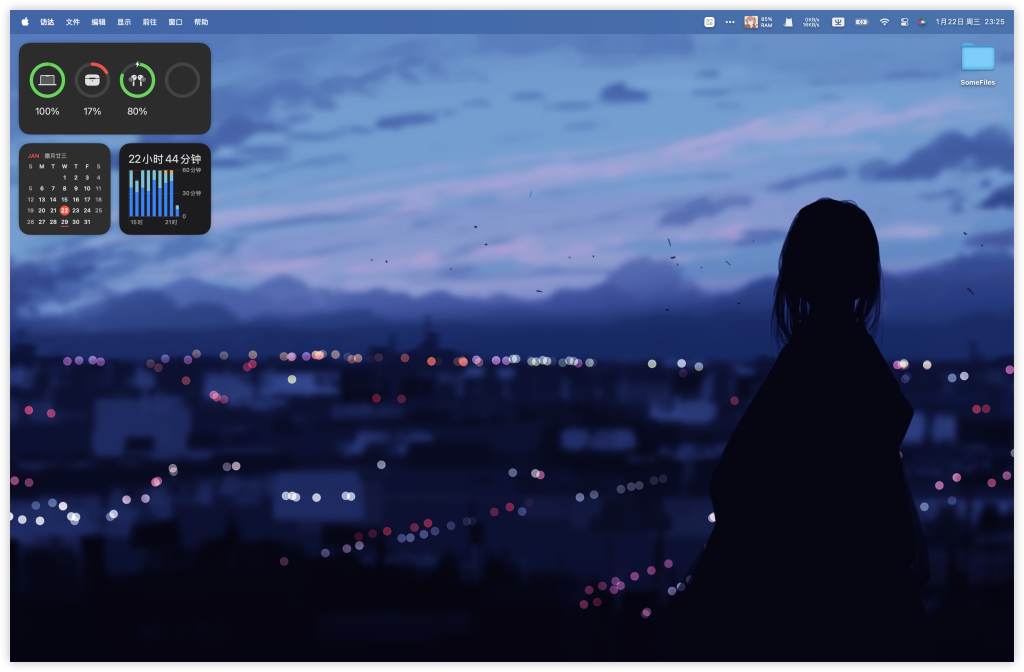1024x672 pixels.
Task: Click the cat icon in menu bar
Action: 788,22
